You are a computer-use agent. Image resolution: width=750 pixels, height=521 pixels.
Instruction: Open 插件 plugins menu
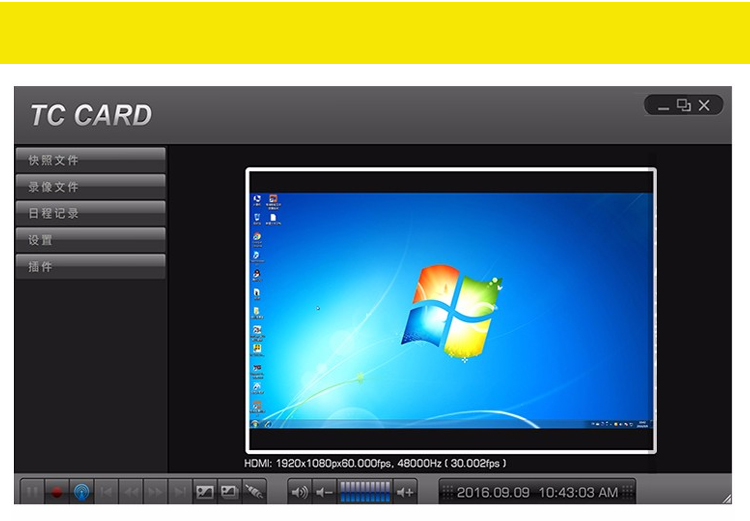point(90,267)
